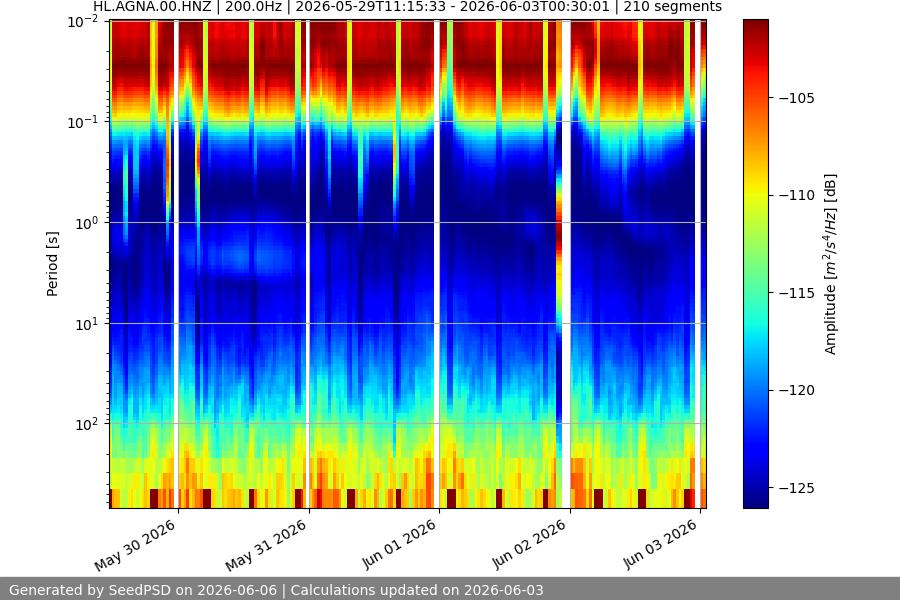Click the 'Generated by SeedPSD' footer text
This screenshot has height=600, width=900.
point(275,590)
